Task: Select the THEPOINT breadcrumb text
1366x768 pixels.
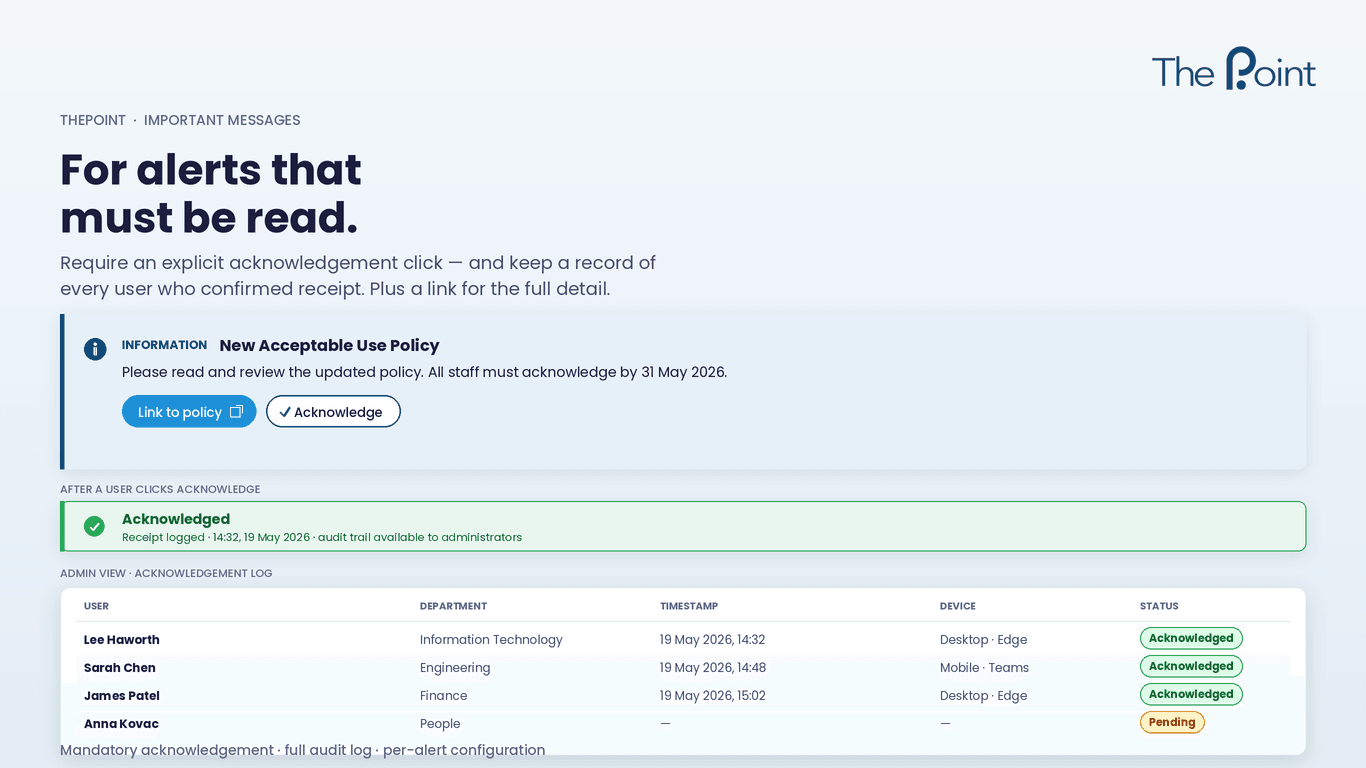Action: click(x=93, y=120)
